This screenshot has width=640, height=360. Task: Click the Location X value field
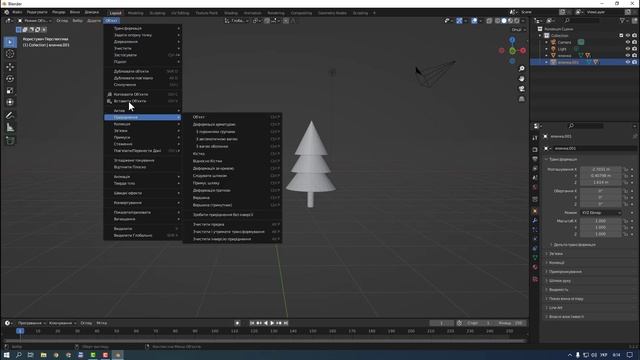pos(600,169)
